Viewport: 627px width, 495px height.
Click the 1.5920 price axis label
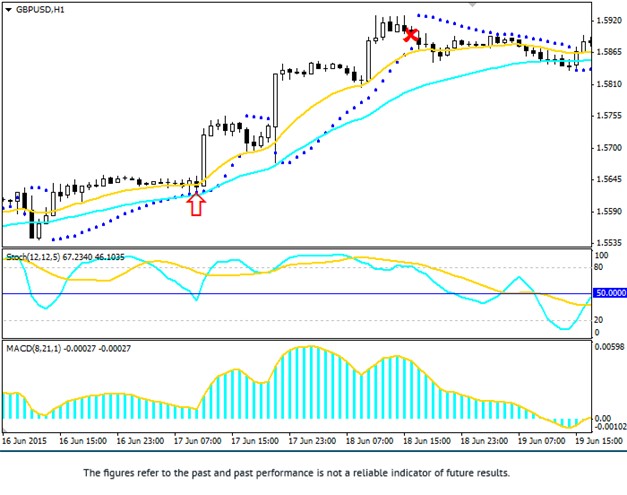(609, 20)
